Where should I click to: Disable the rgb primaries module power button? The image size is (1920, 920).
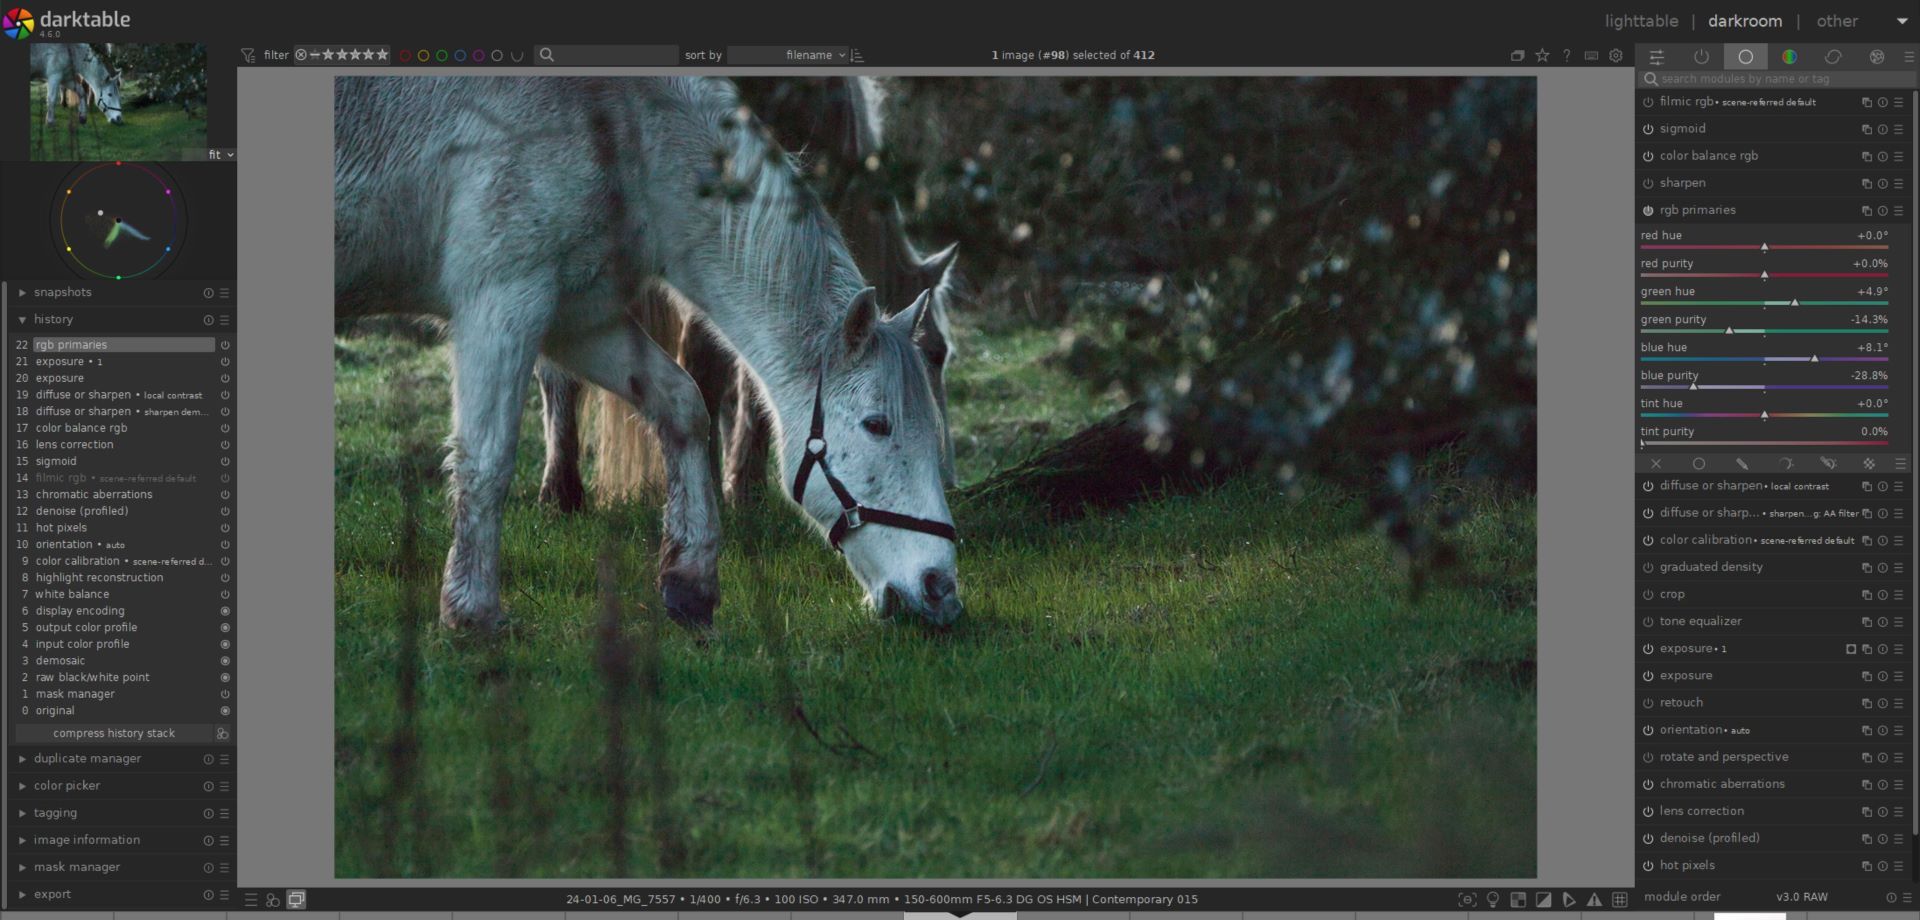(x=1648, y=211)
